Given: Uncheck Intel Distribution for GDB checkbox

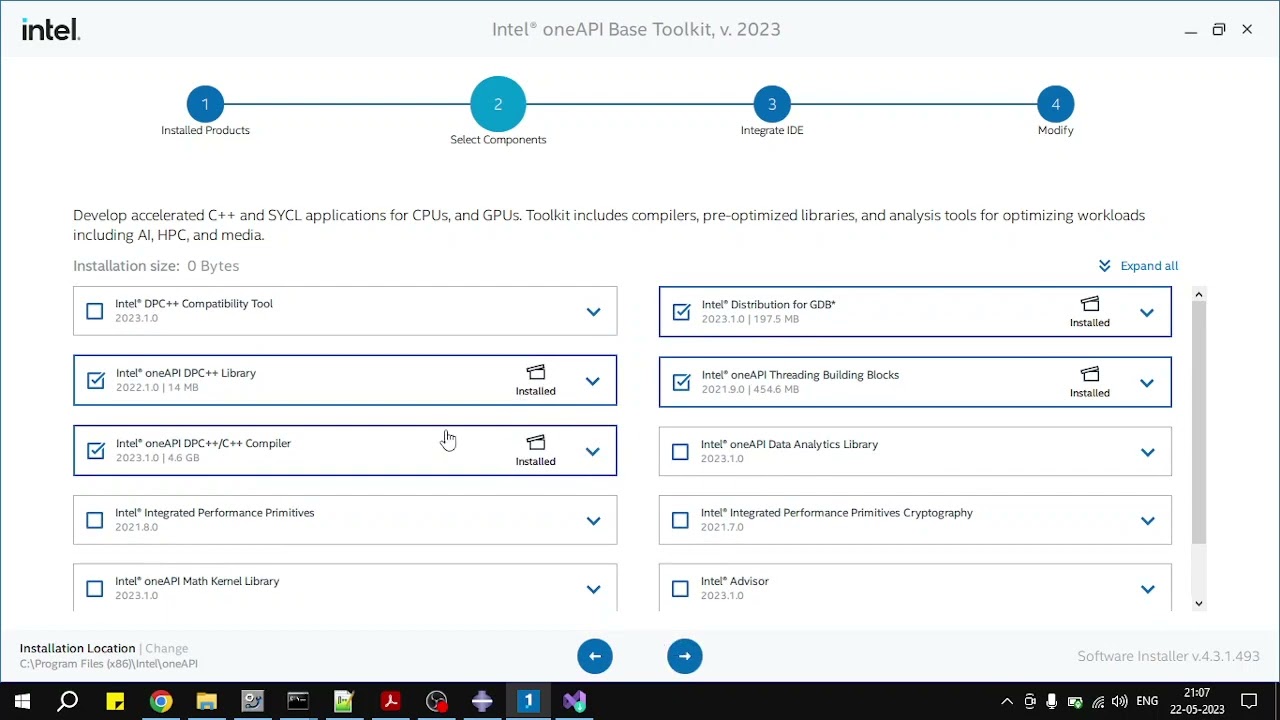Looking at the screenshot, I should 682,312.
